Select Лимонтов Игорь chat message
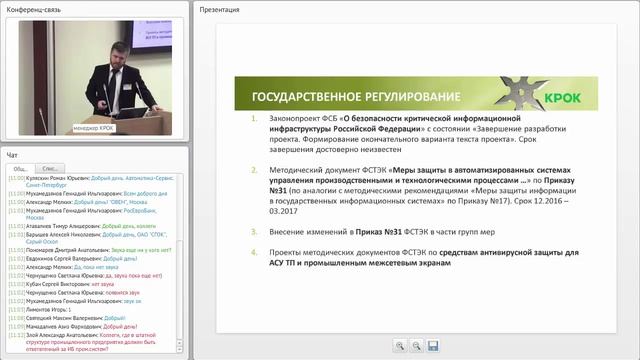The image size is (640, 360). point(40,309)
